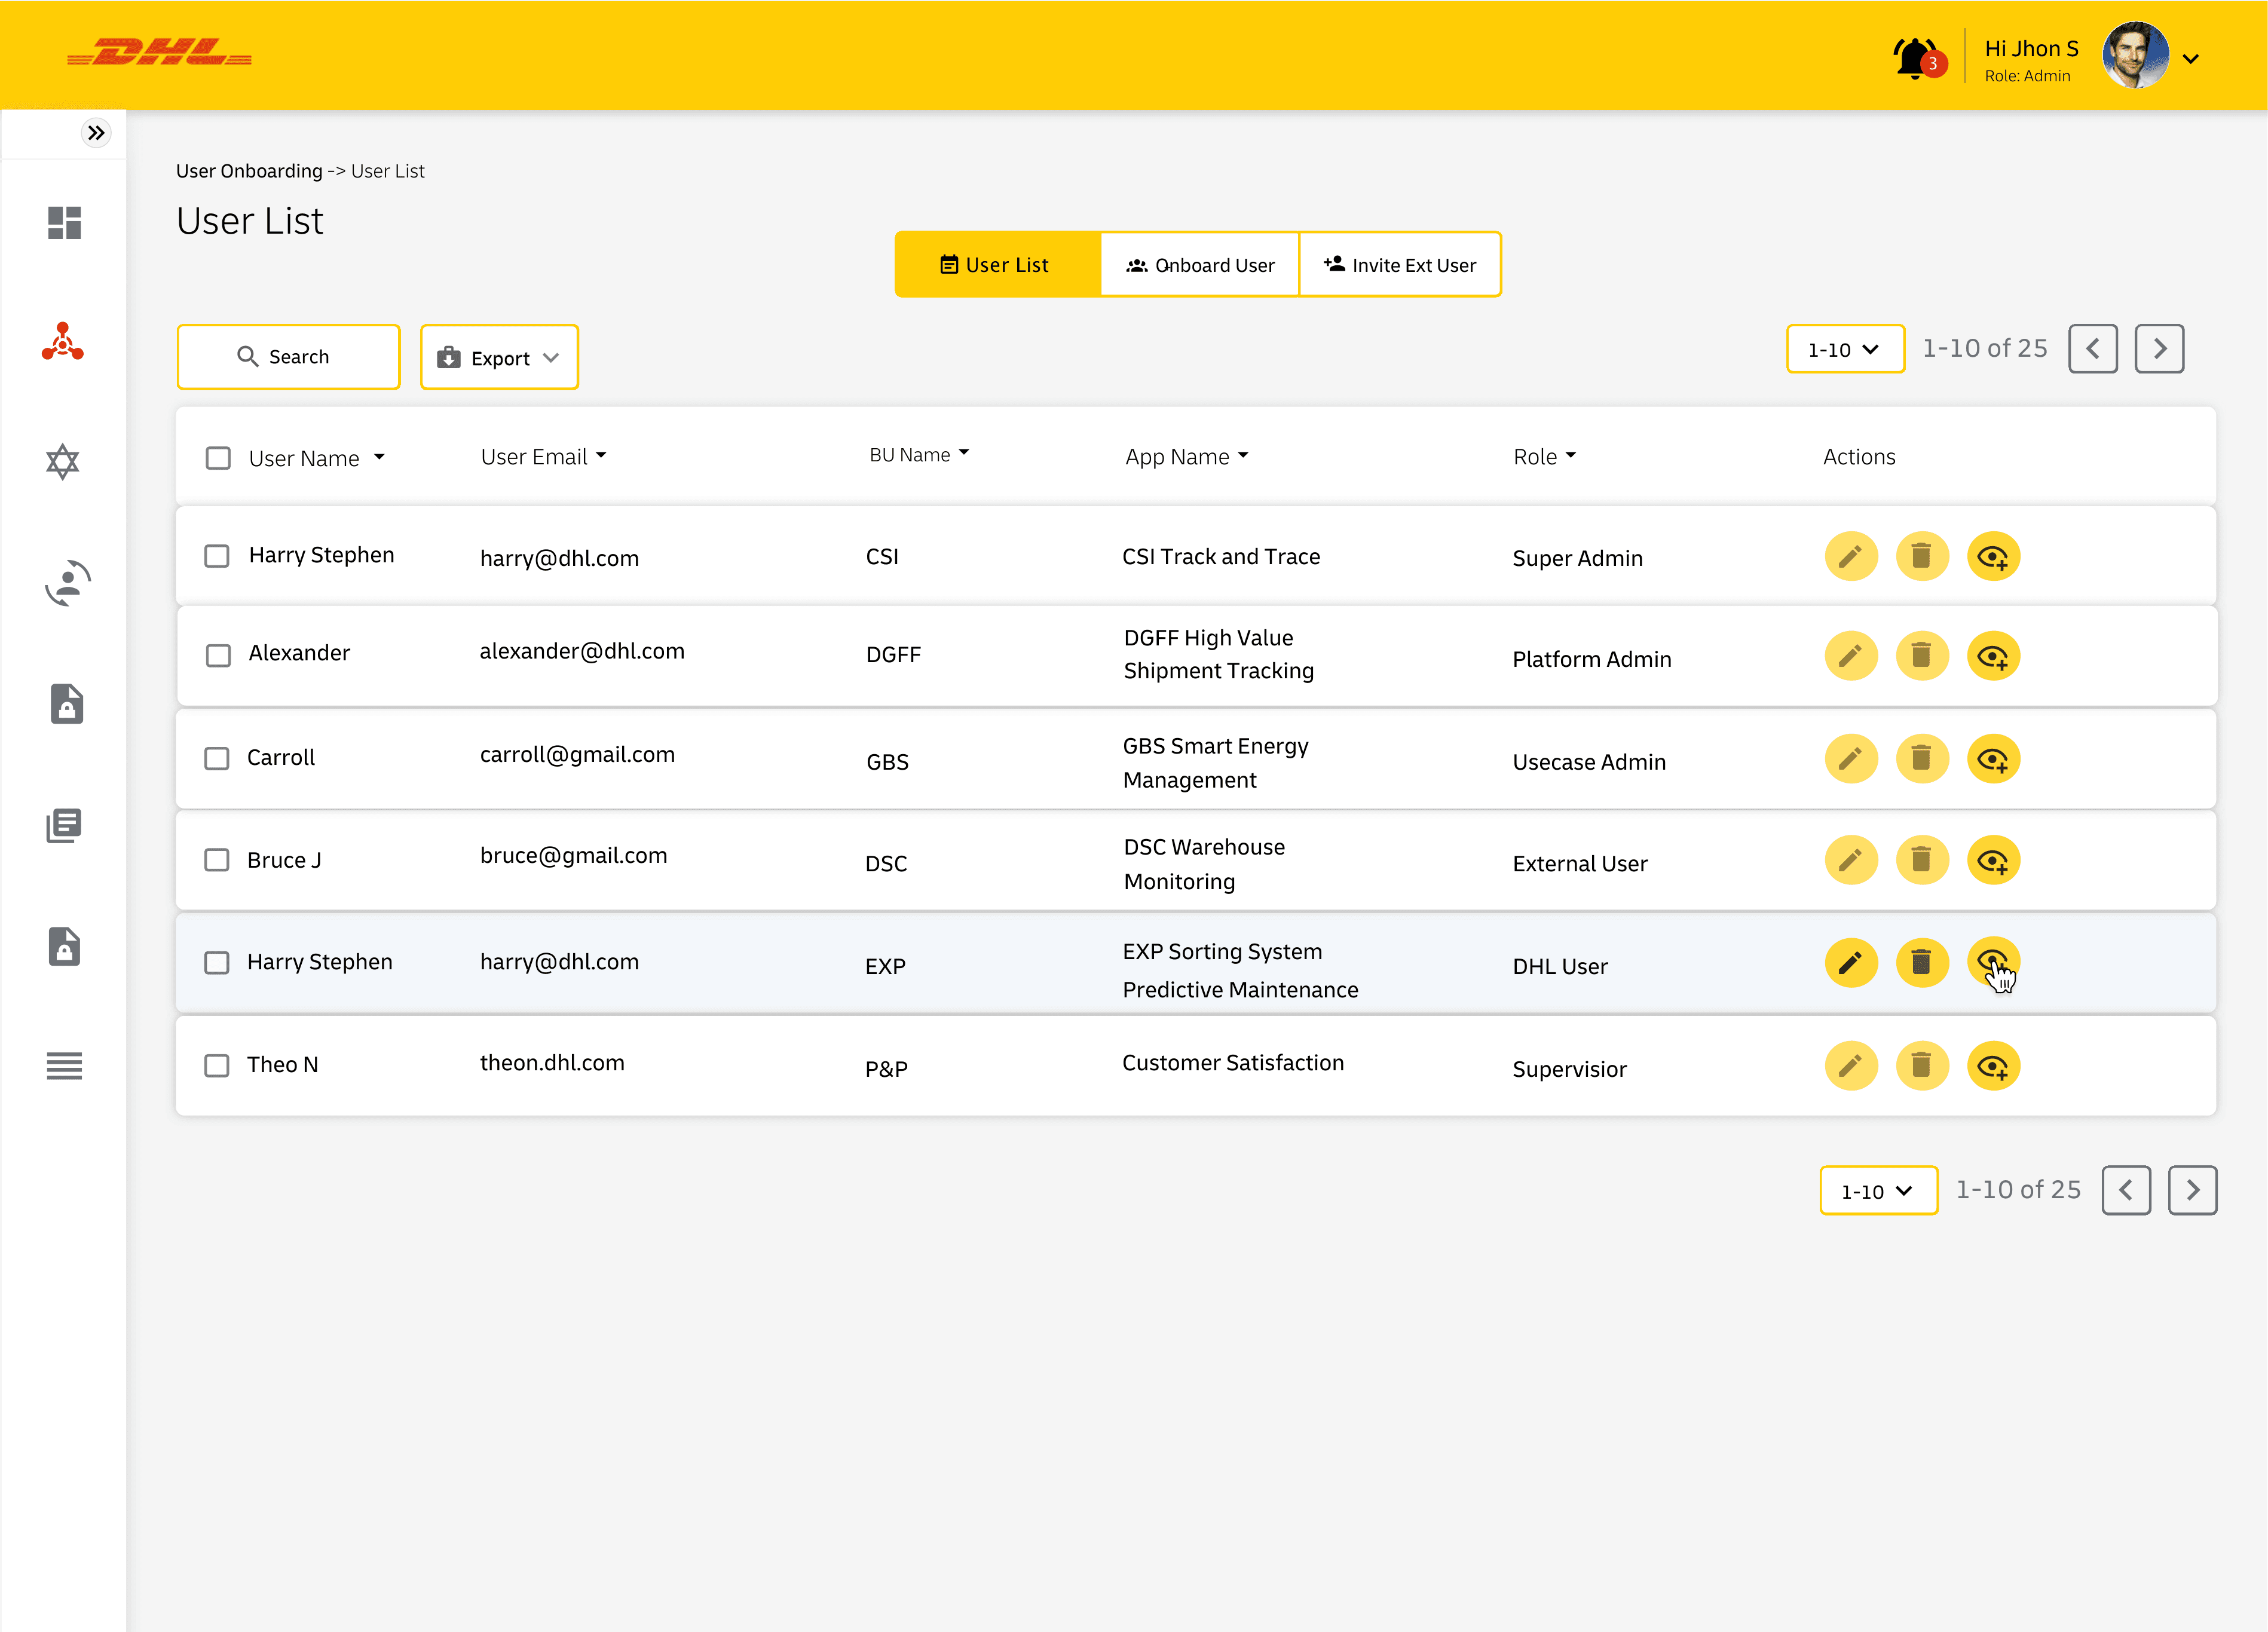Viewport: 2268px width, 1632px height.
Task: Check the Alexander row checkbox
Action: pos(218,655)
